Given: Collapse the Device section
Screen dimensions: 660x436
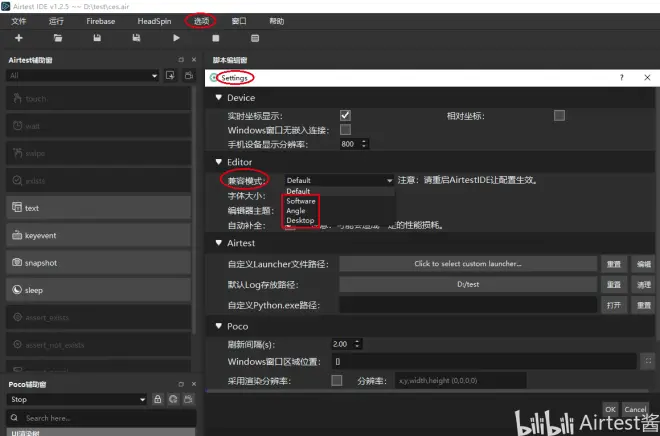Looking at the screenshot, I should 218,97.
